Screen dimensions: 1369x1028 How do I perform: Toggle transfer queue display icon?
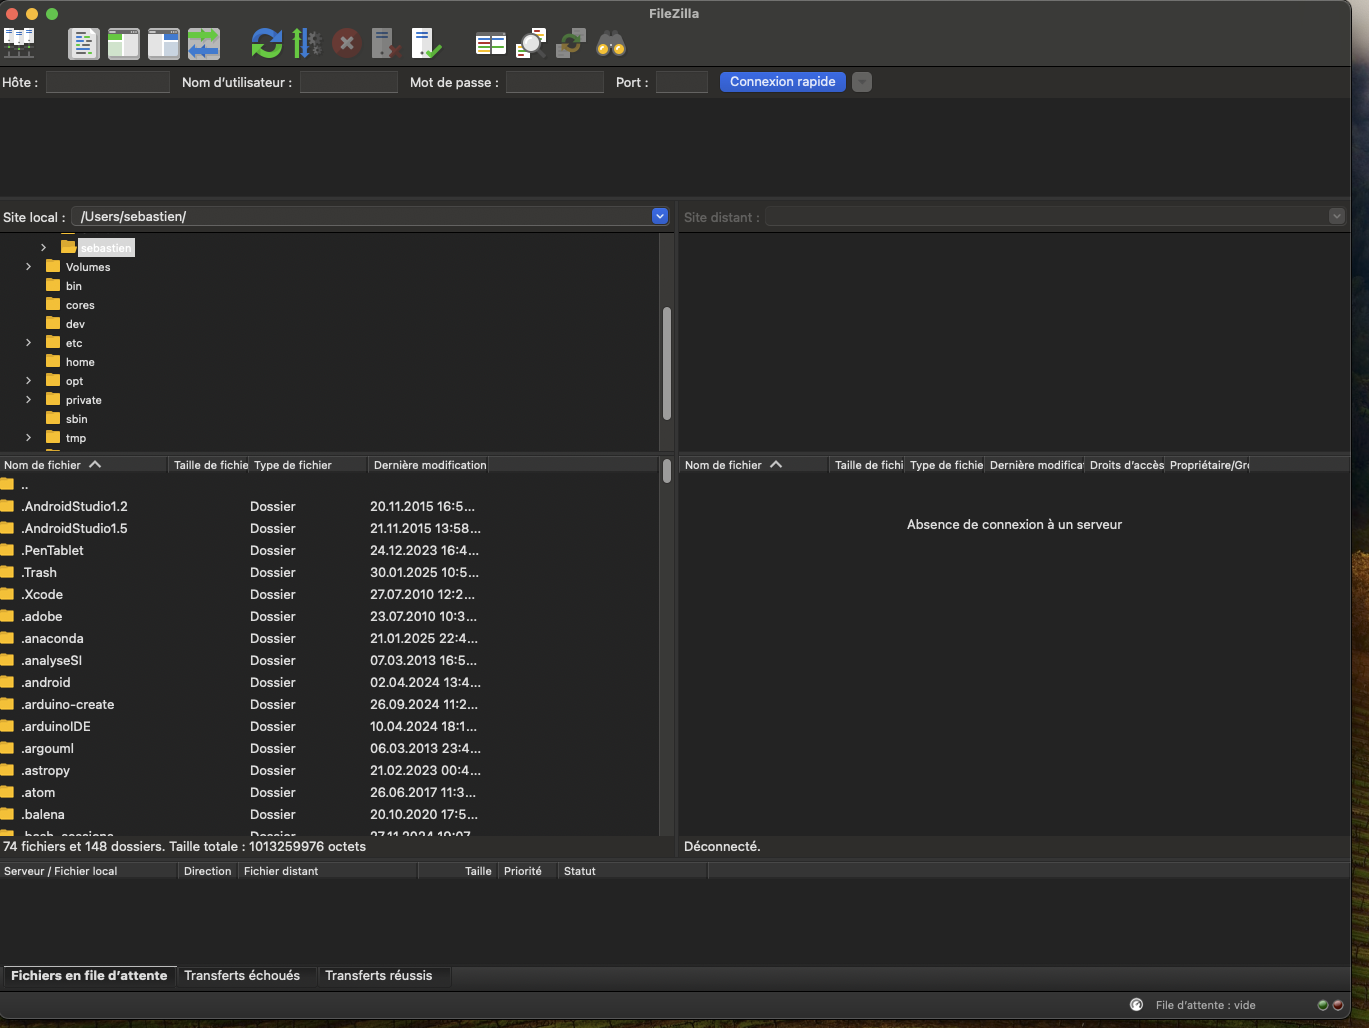pos(204,43)
